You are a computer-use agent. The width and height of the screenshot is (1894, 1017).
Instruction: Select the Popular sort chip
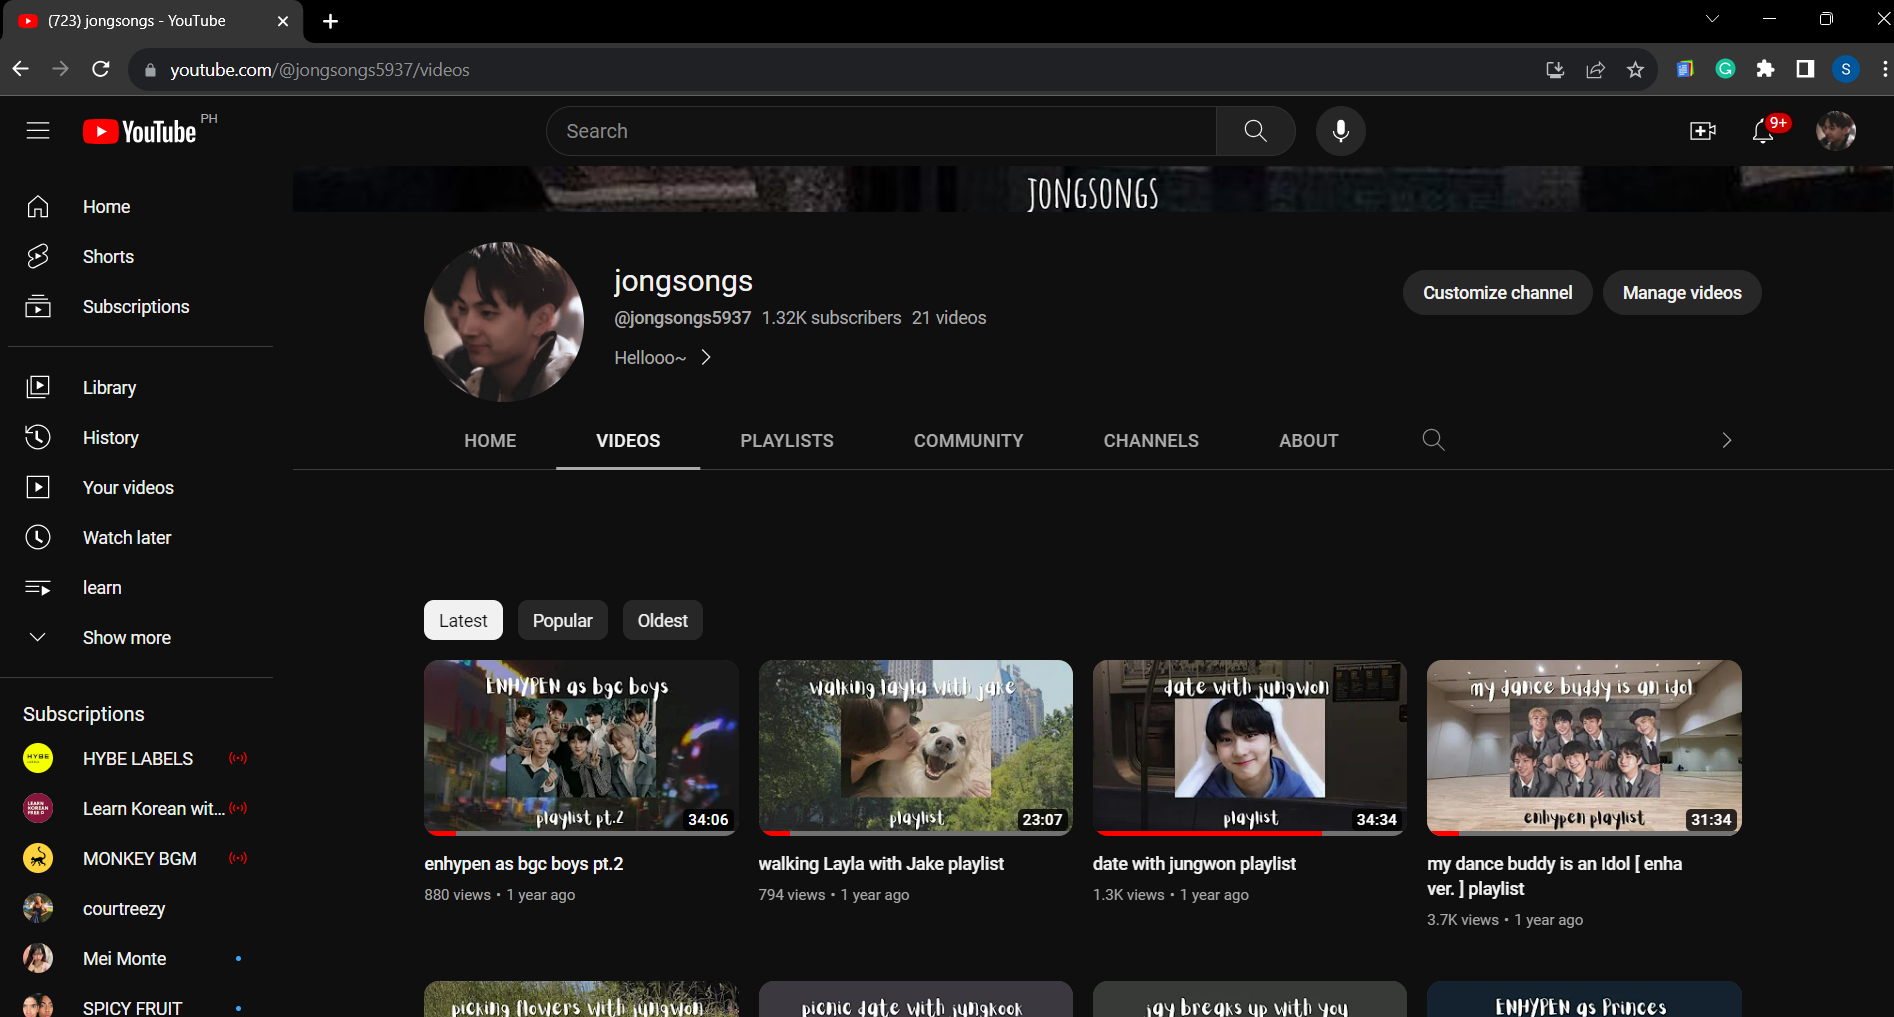(562, 620)
